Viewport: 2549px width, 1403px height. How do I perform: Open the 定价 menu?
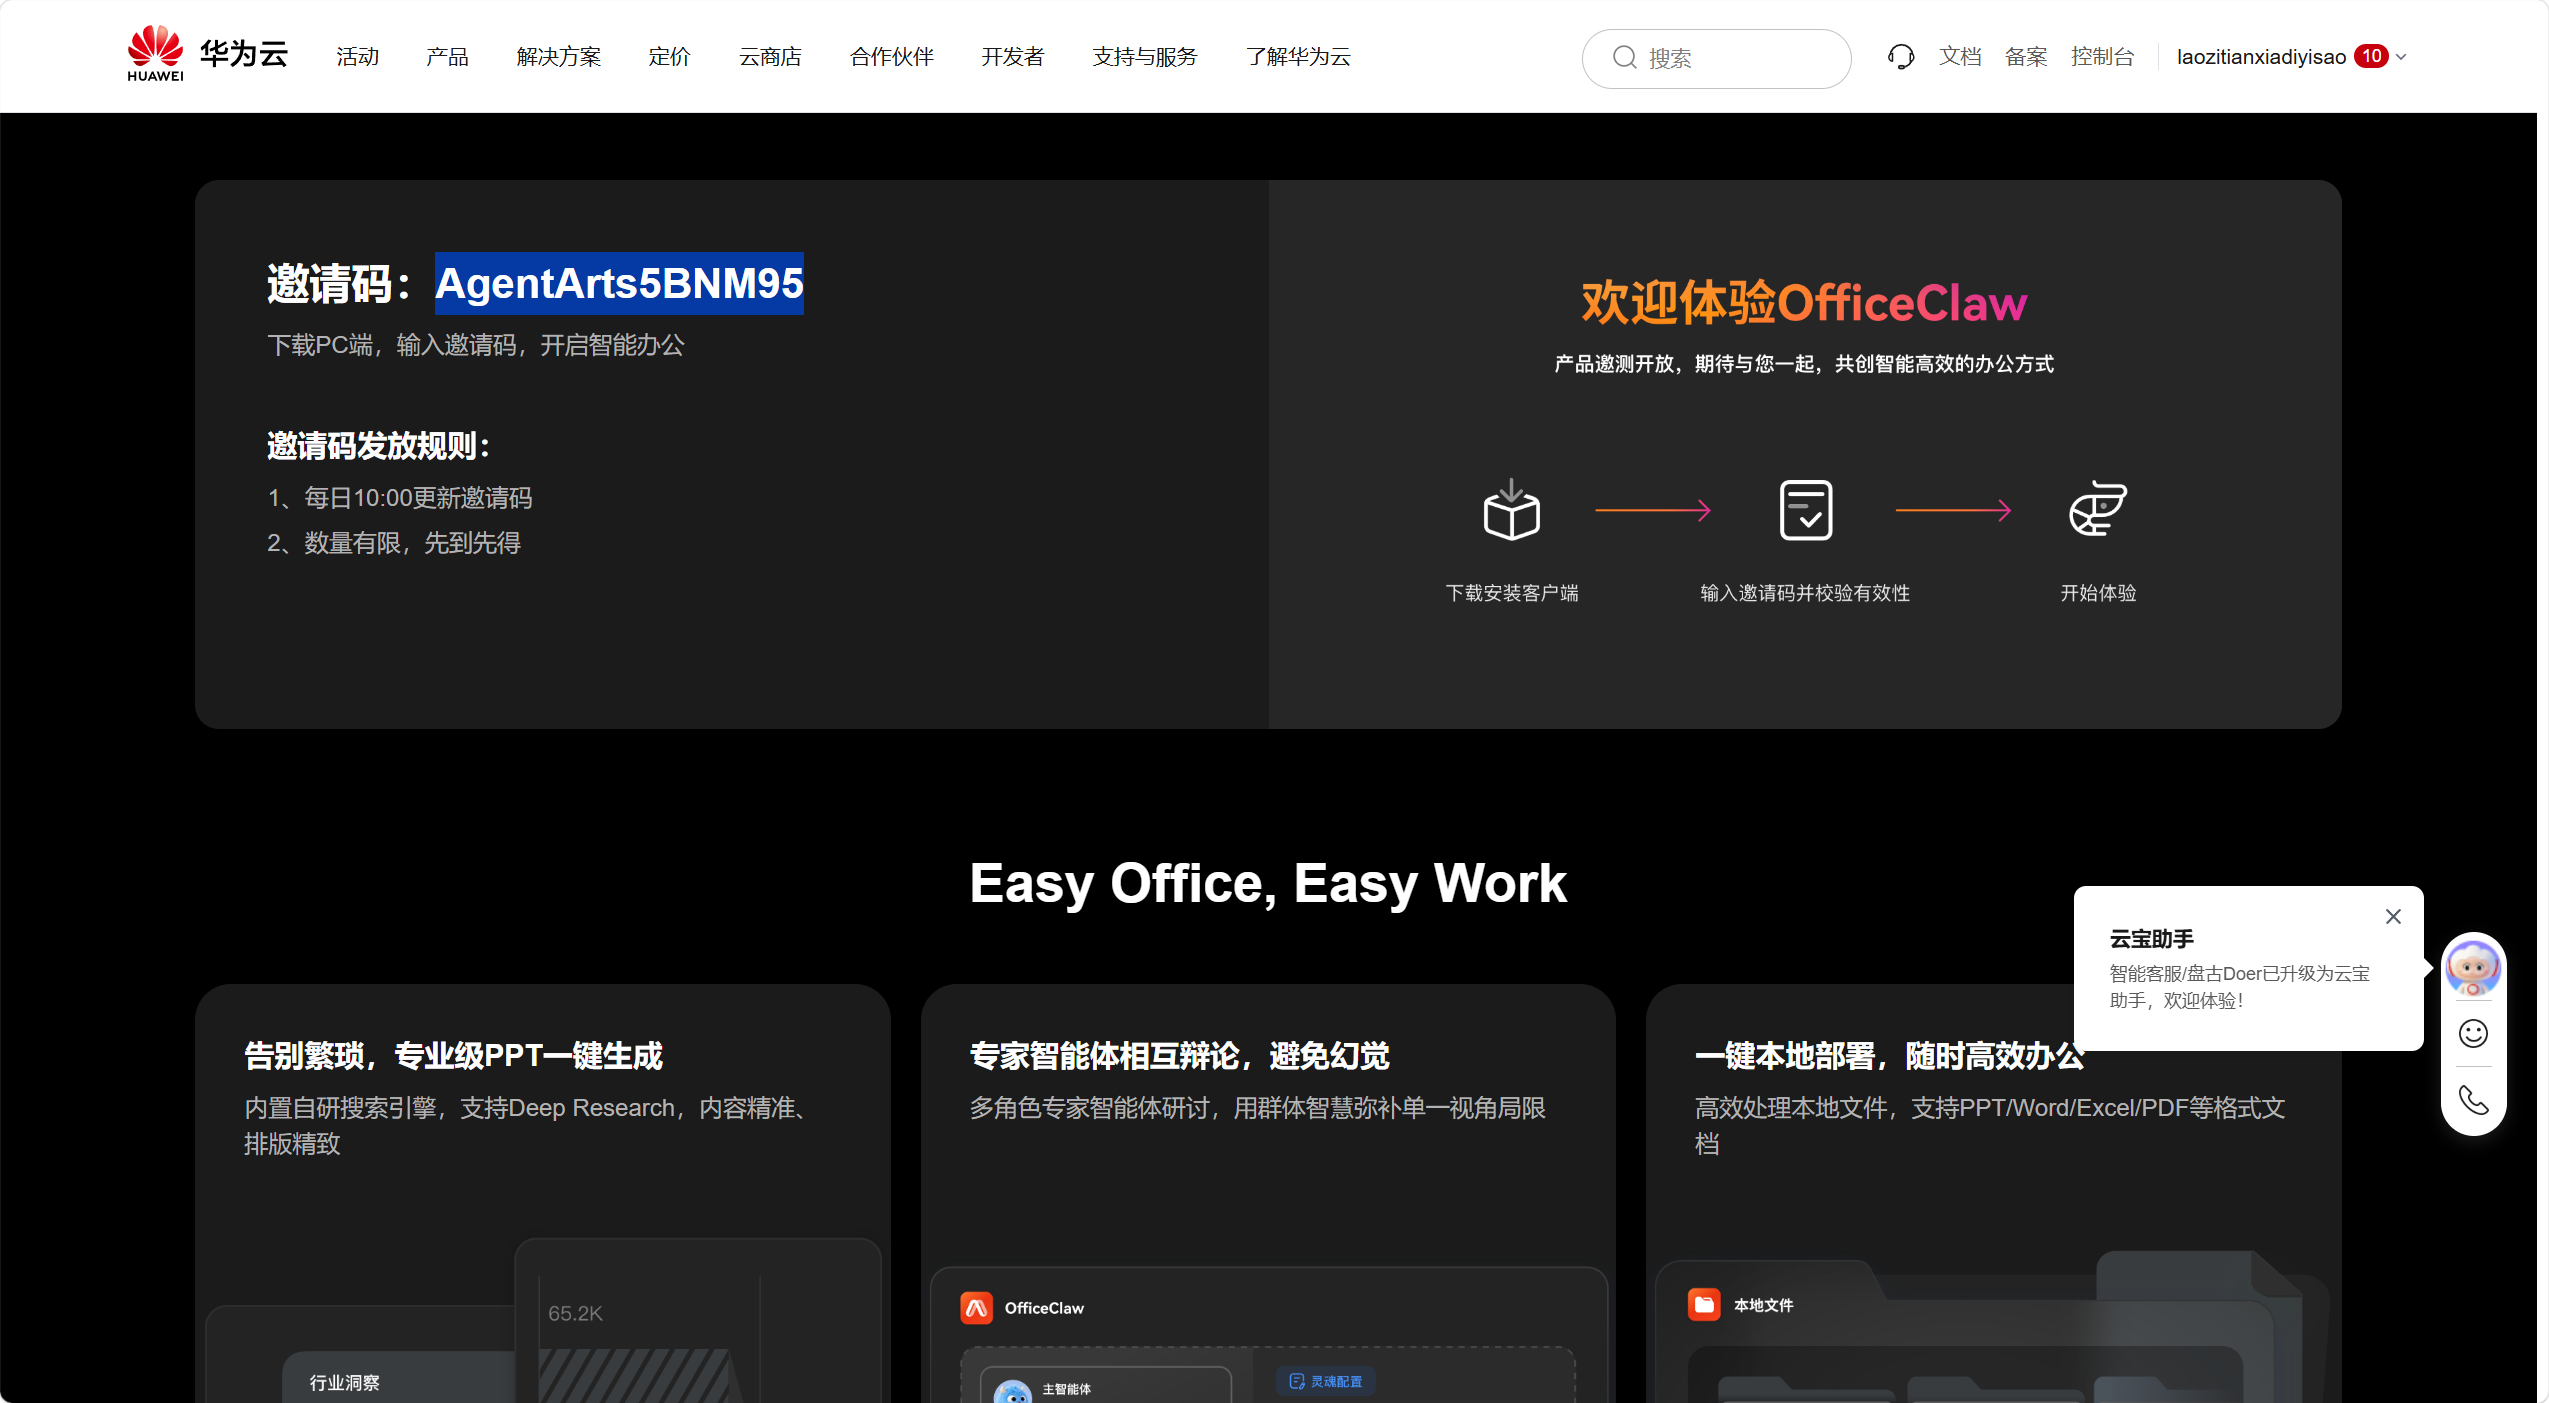669,57
